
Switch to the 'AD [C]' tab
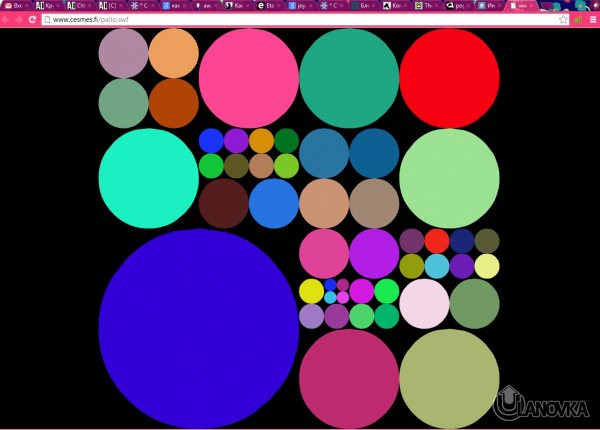[x=110, y=5]
